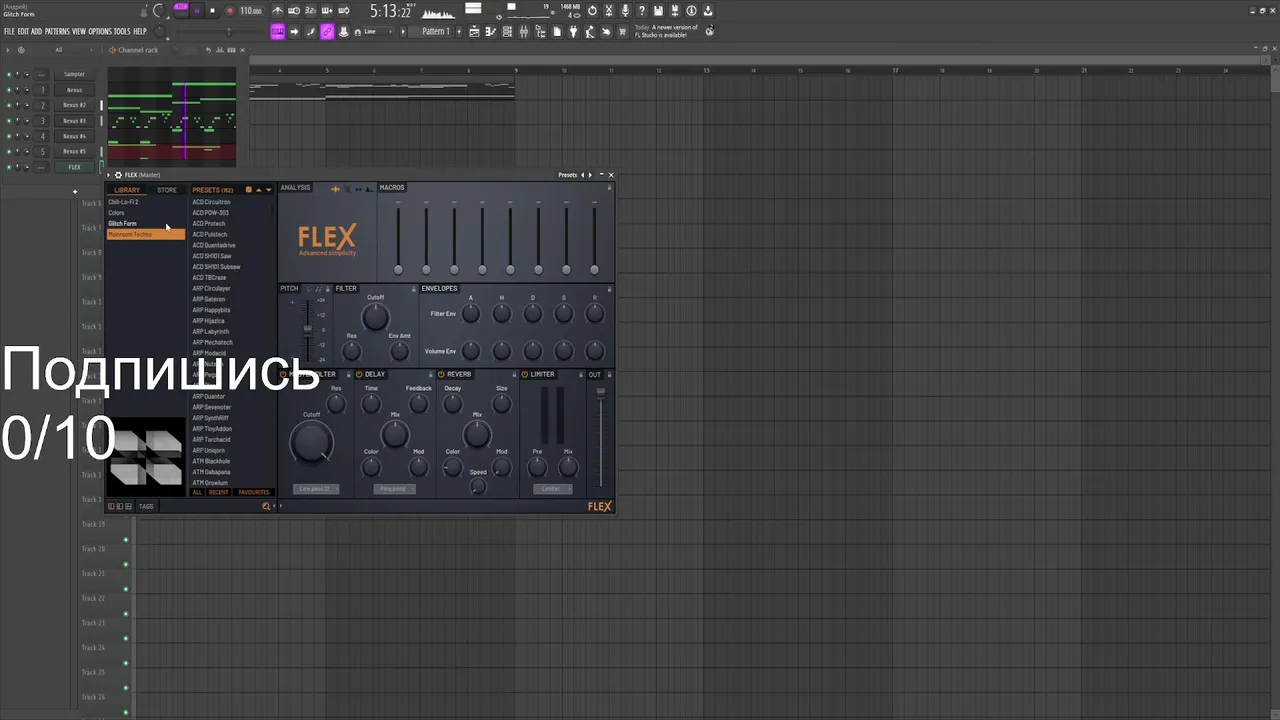
Task: Switch FLEX to the STORE tab
Action: 167,190
